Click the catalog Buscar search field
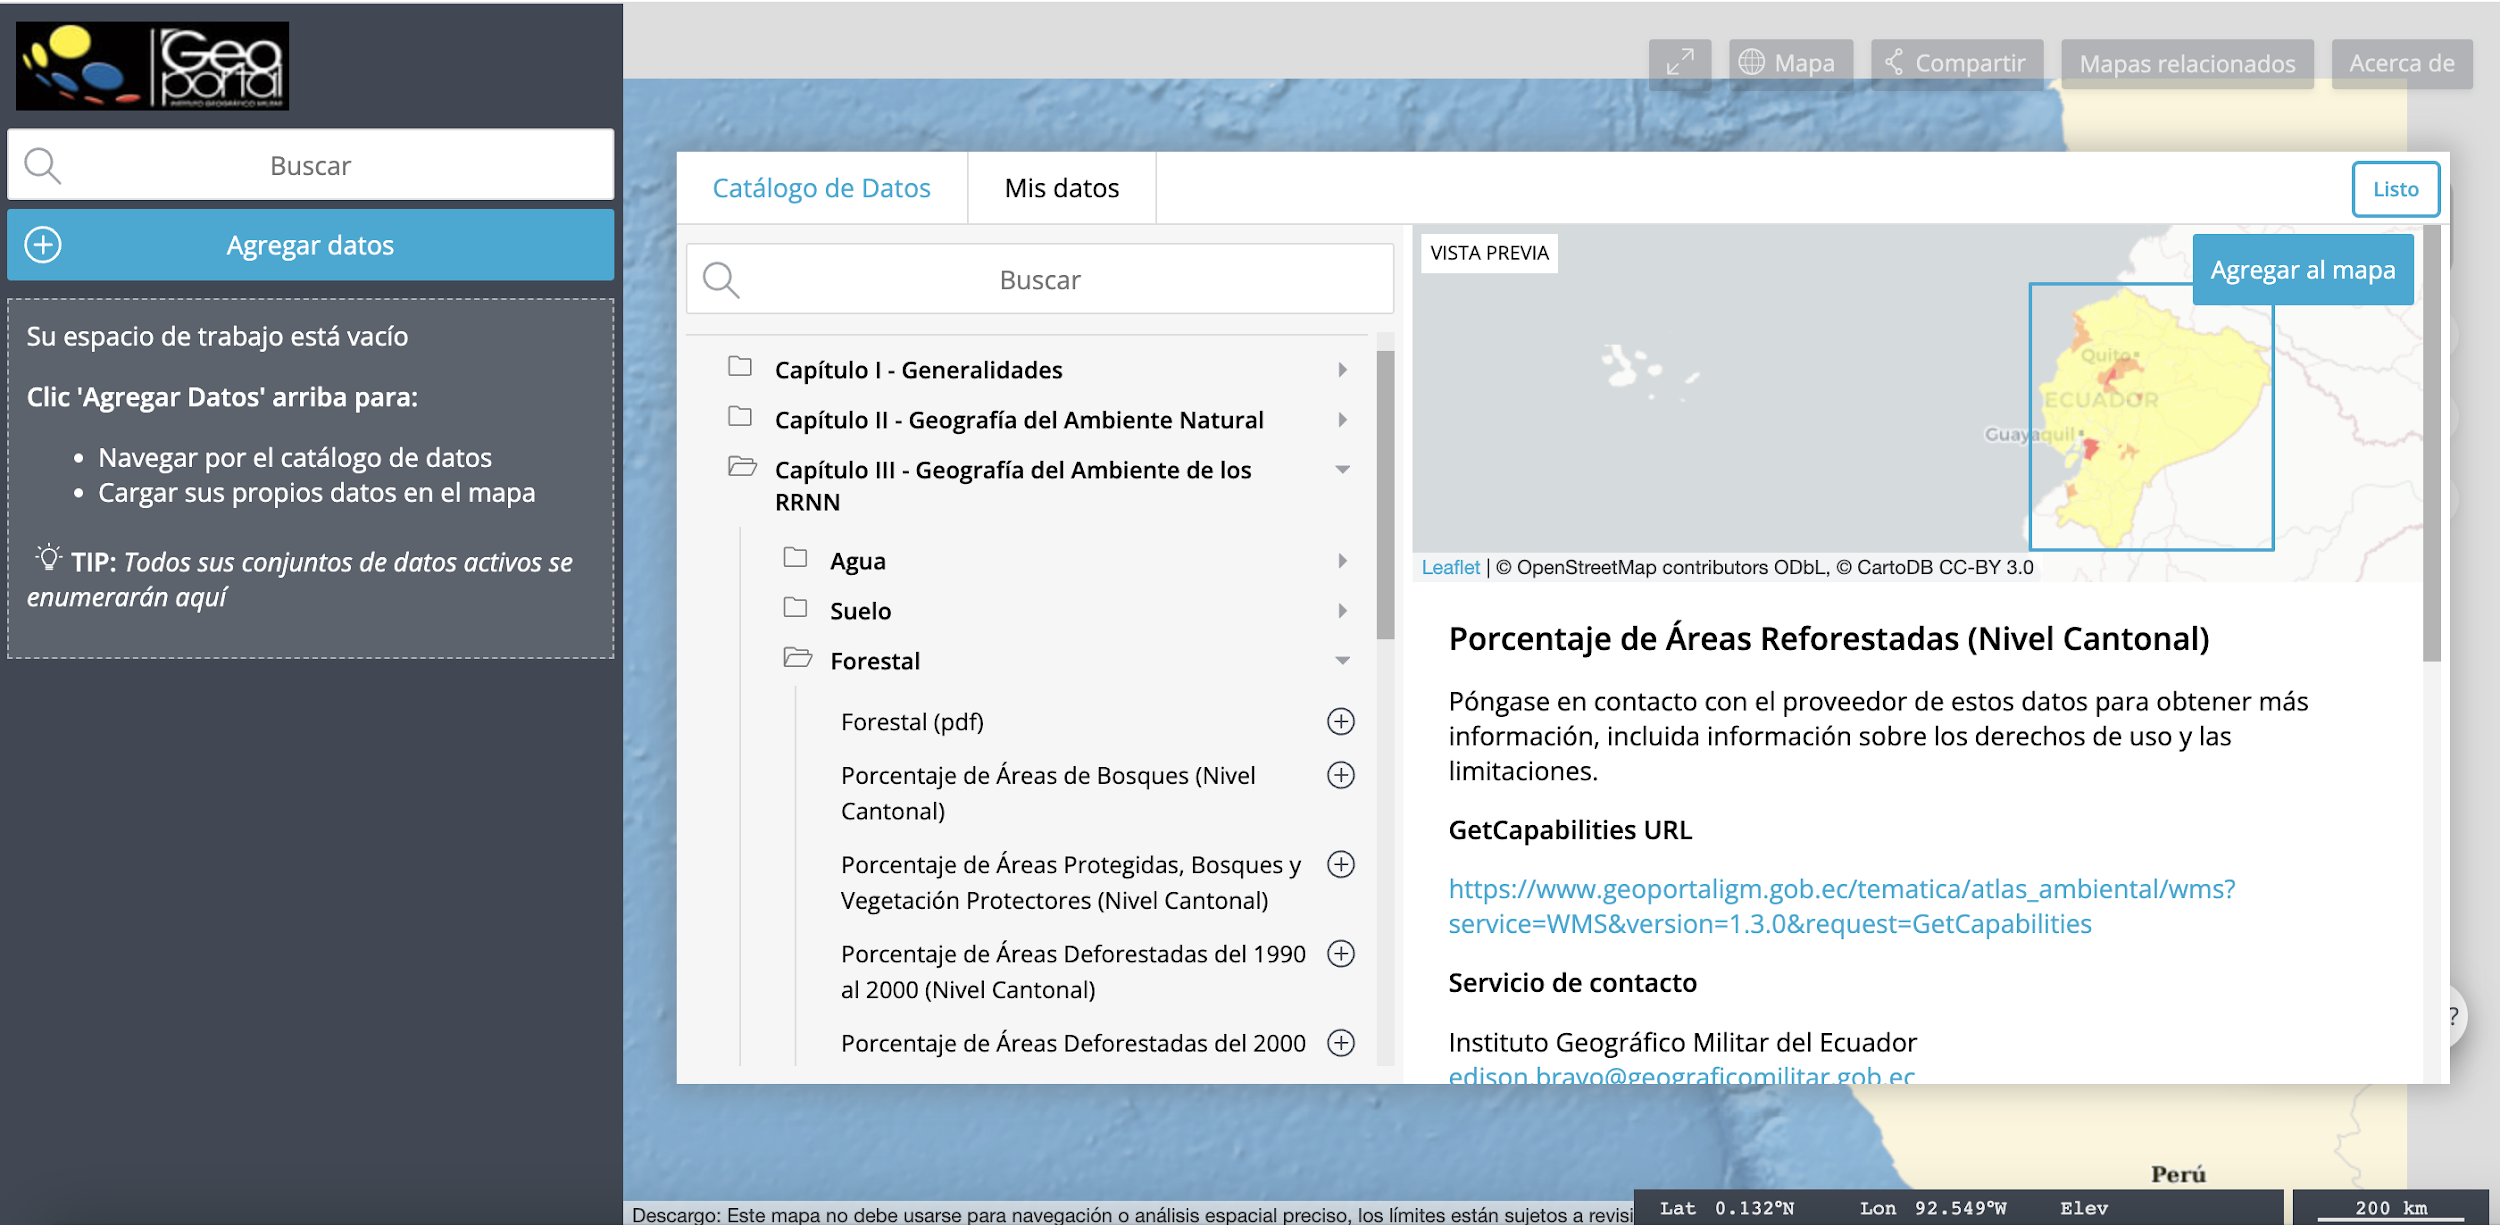2500x1225 pixels. [1040, 280]
